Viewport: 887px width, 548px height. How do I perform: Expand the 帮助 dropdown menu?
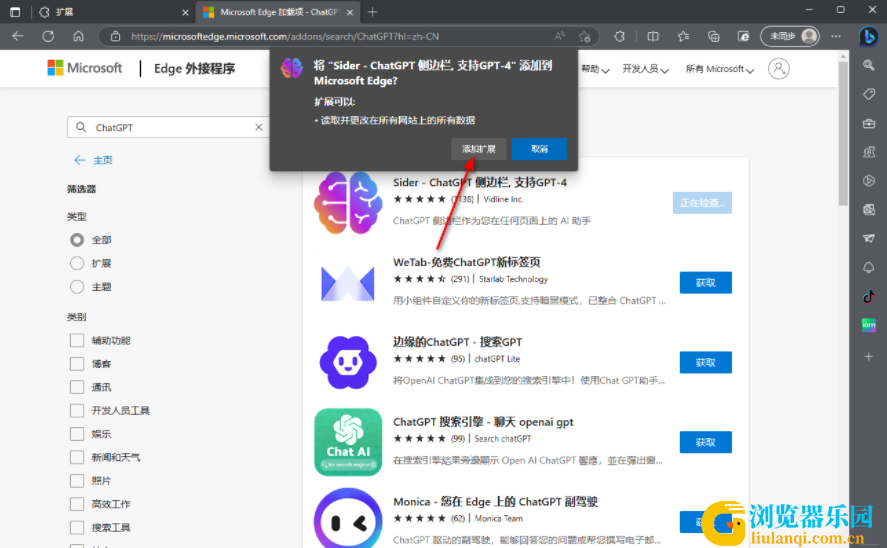tap(595, 69)
